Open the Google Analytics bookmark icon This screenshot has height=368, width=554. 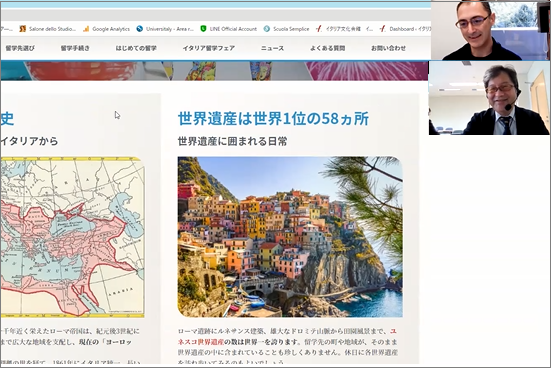(x=86, y=29)
